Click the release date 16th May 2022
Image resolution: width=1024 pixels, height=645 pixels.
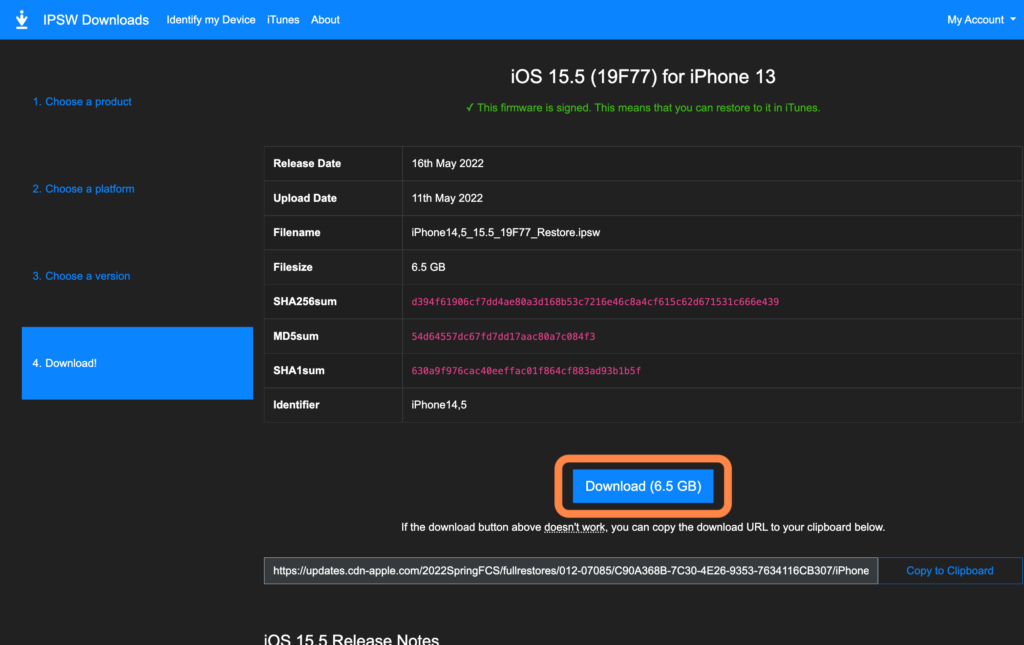pyautogui.click(x=447, y=163)
